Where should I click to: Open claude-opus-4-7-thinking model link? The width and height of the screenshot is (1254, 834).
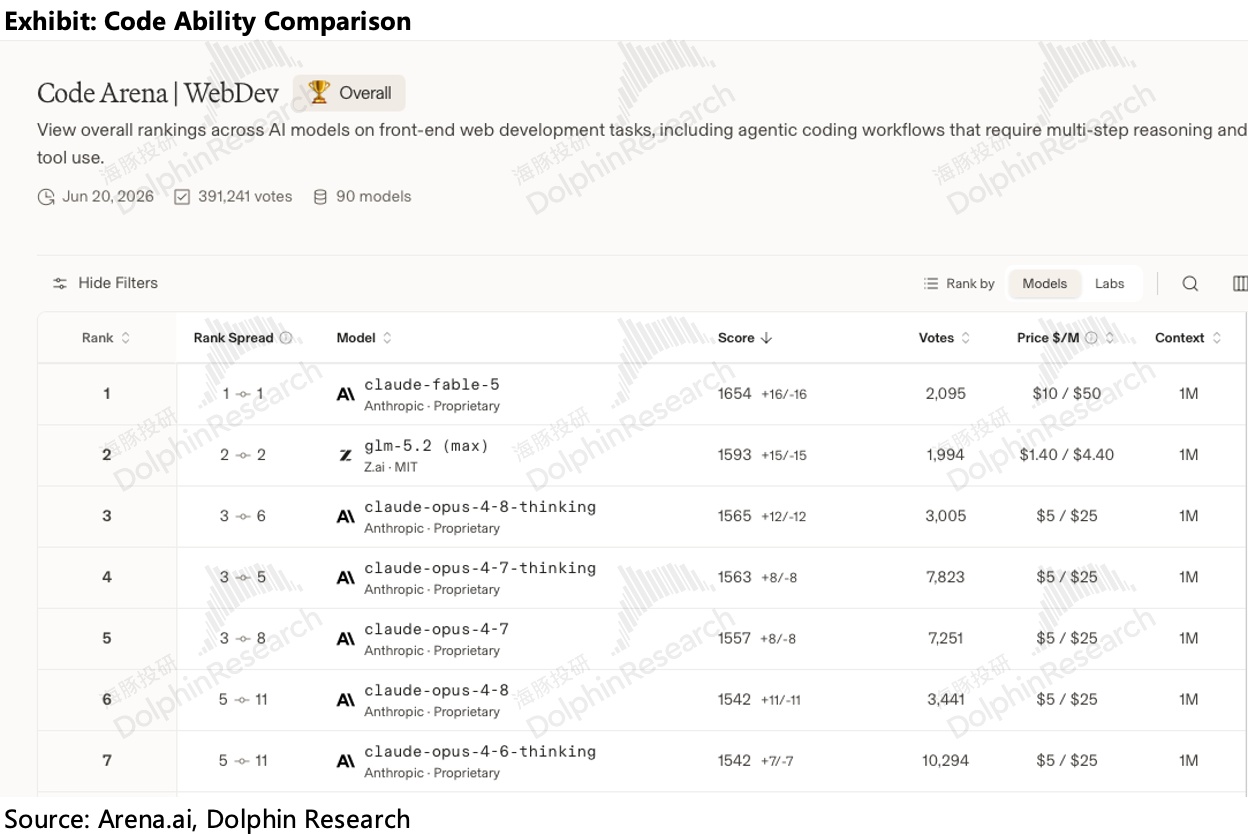point(480,568)
